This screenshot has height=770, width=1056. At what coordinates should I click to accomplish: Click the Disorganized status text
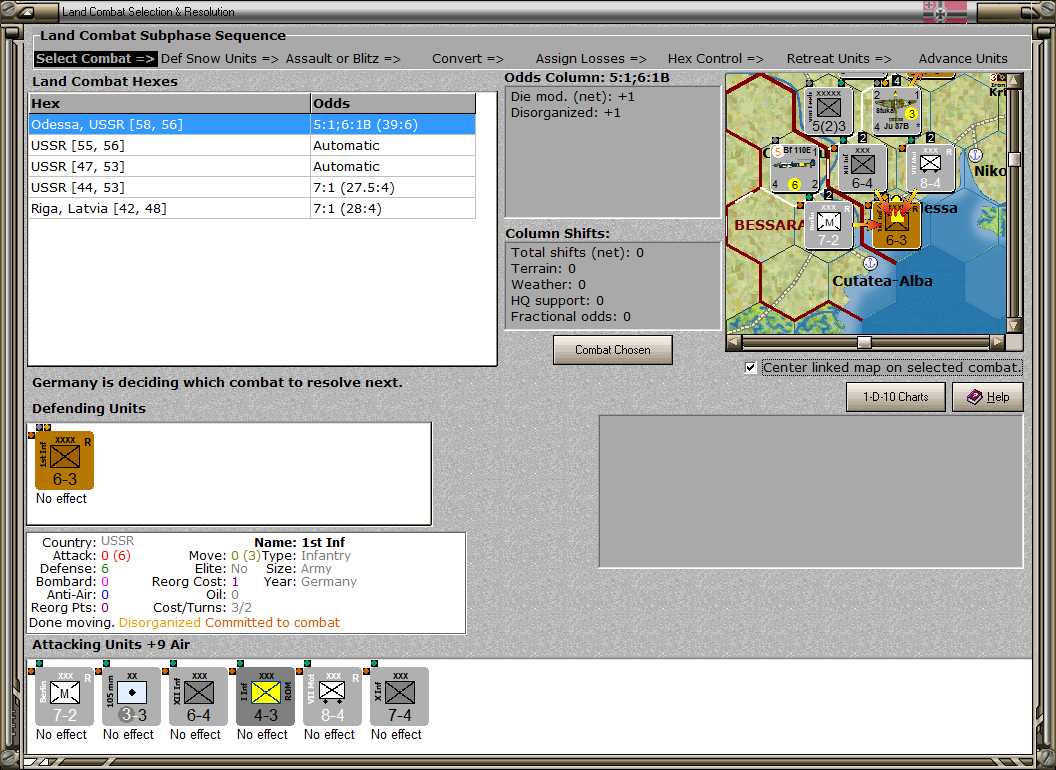point(160,622)
